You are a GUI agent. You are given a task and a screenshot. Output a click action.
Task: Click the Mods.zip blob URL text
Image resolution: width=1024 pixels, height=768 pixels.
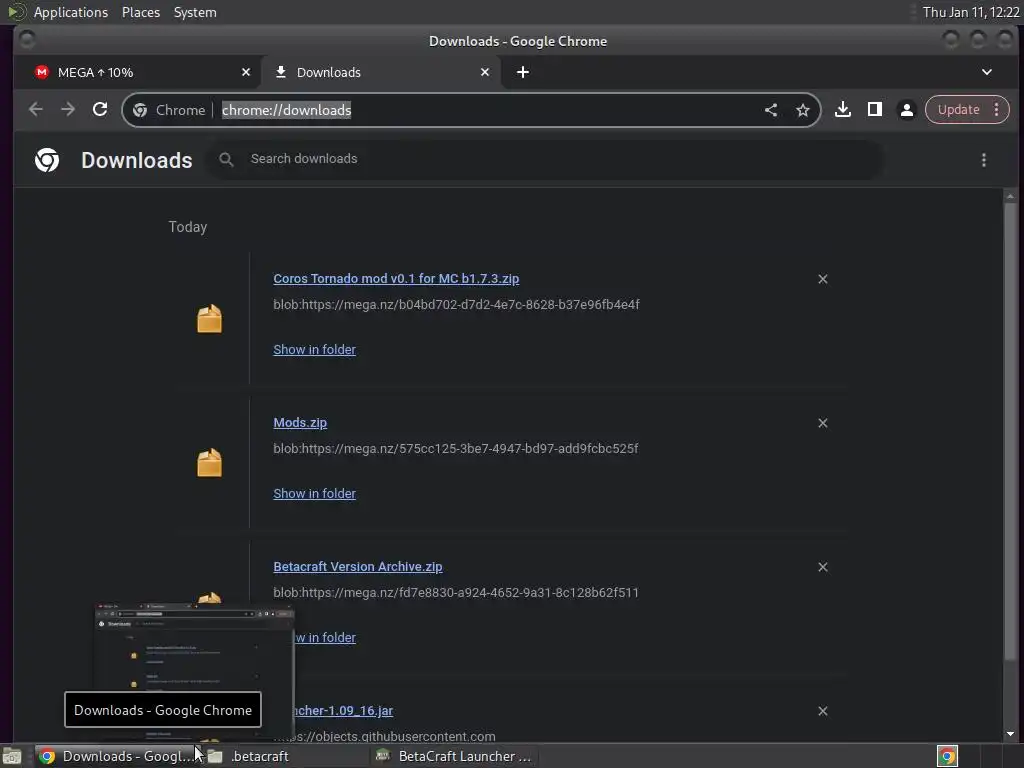click(456, 449)
